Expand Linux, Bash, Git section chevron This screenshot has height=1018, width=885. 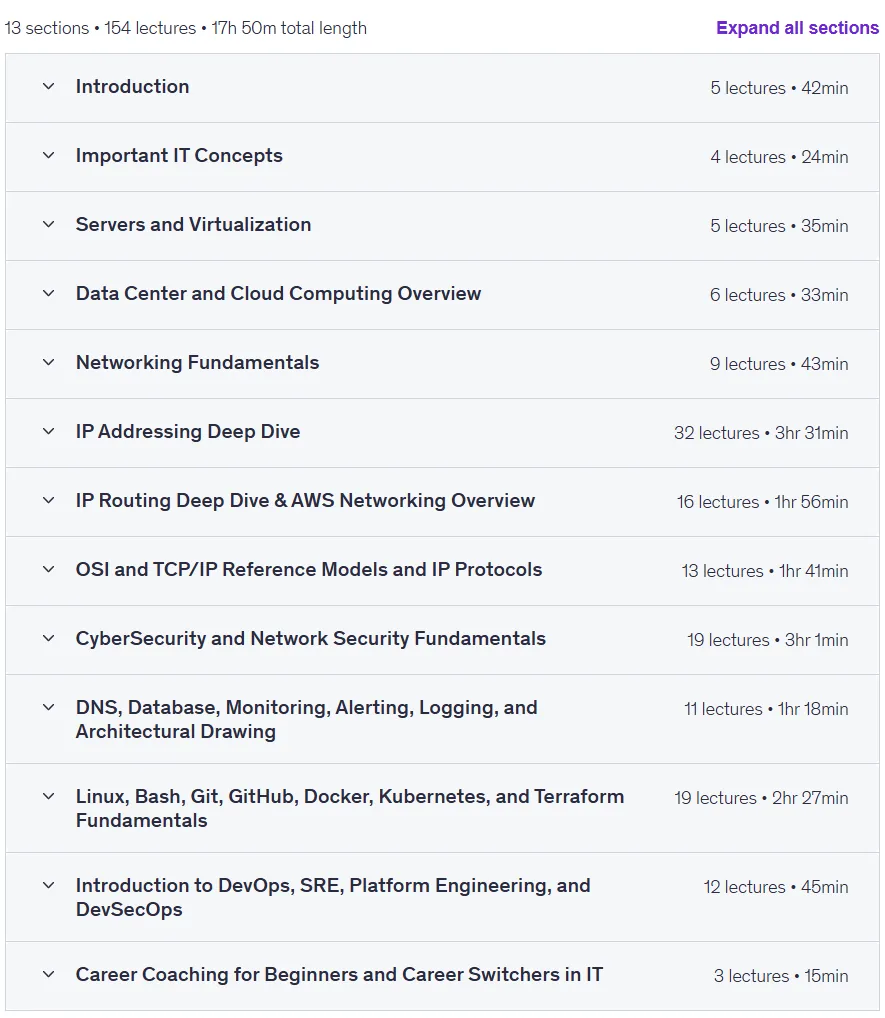(x=48, y=796)
